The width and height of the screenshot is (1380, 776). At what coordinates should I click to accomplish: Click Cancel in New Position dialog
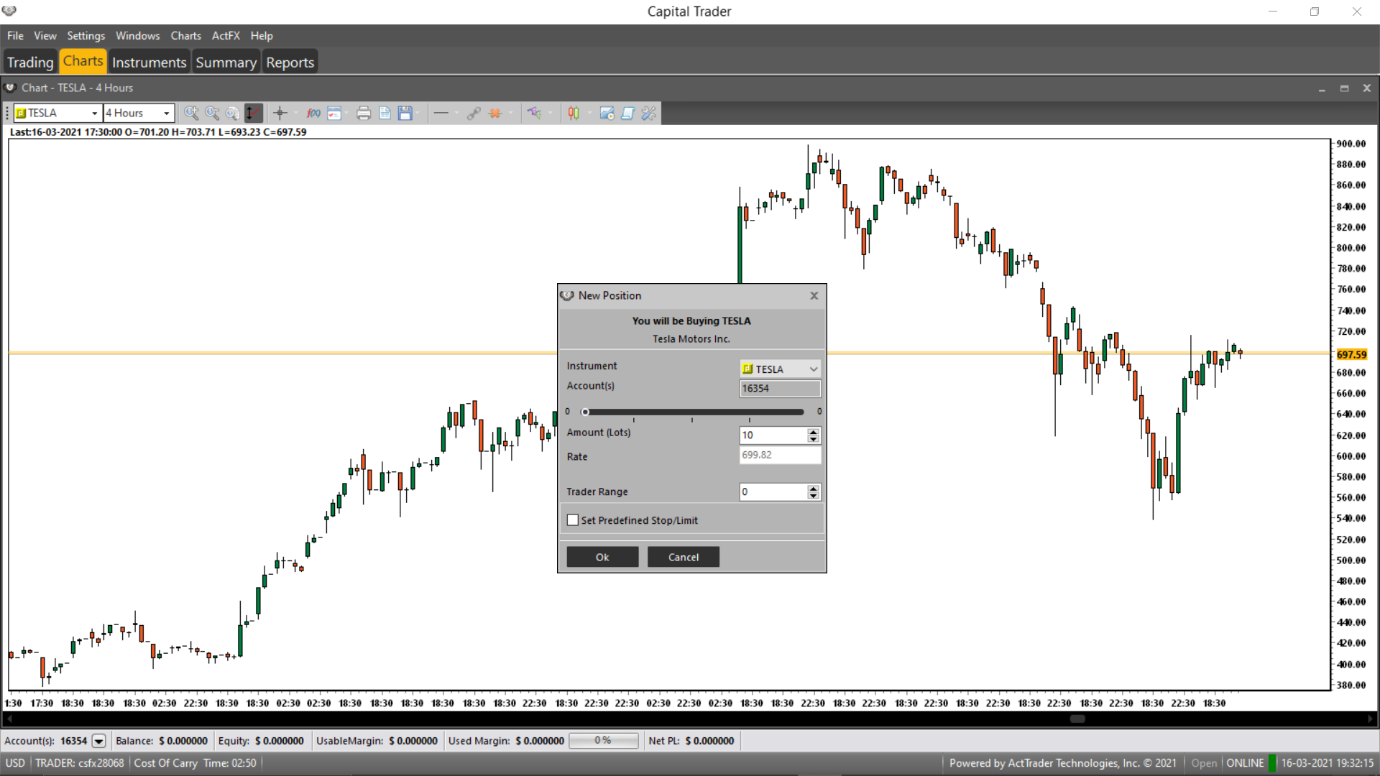tap(684, 557)
